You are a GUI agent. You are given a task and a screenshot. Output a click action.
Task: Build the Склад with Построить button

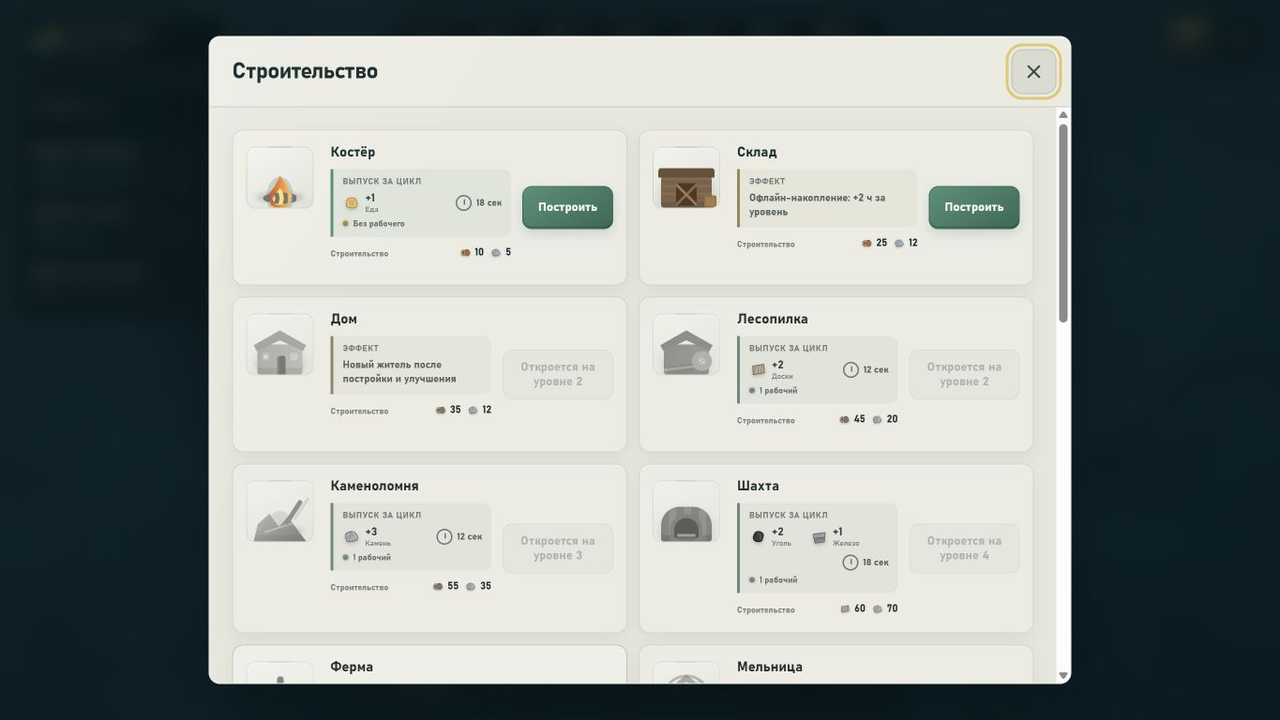point(974,208)
